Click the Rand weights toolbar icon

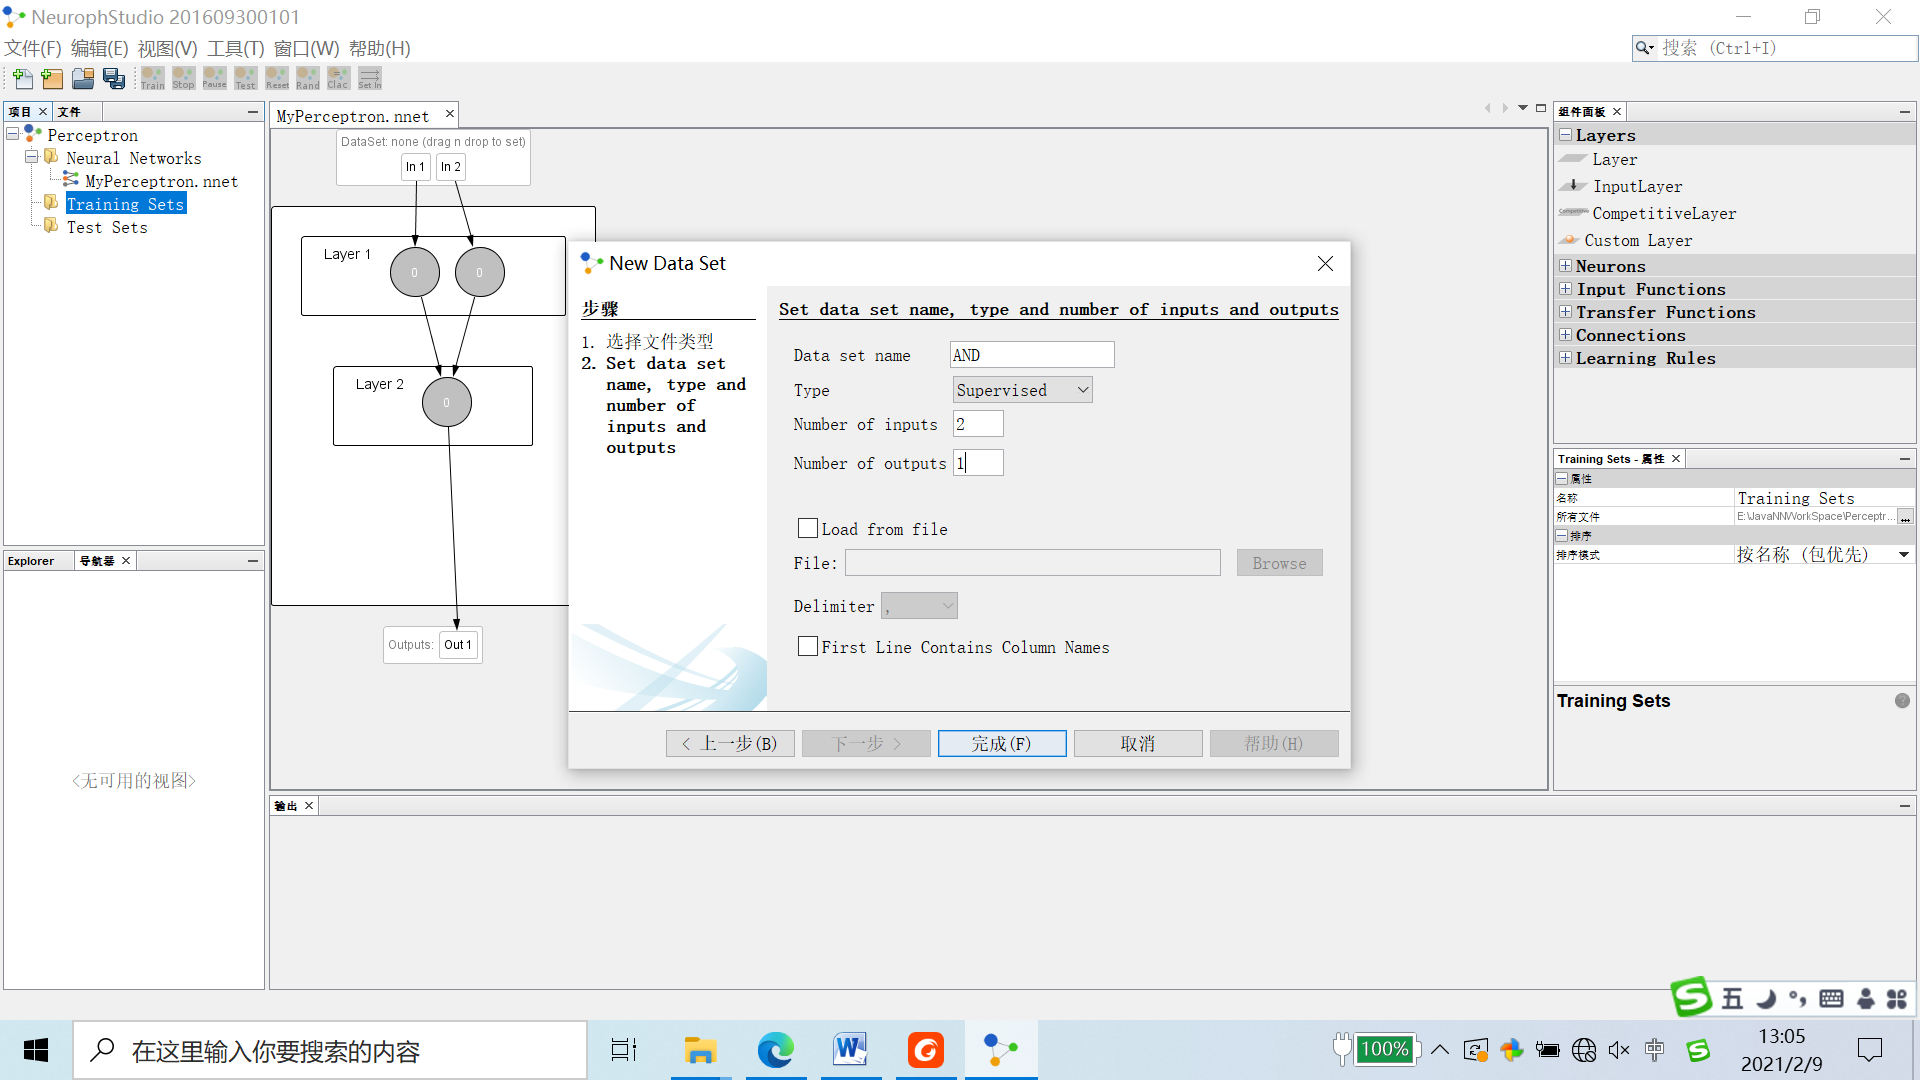[x=307, y=78]
